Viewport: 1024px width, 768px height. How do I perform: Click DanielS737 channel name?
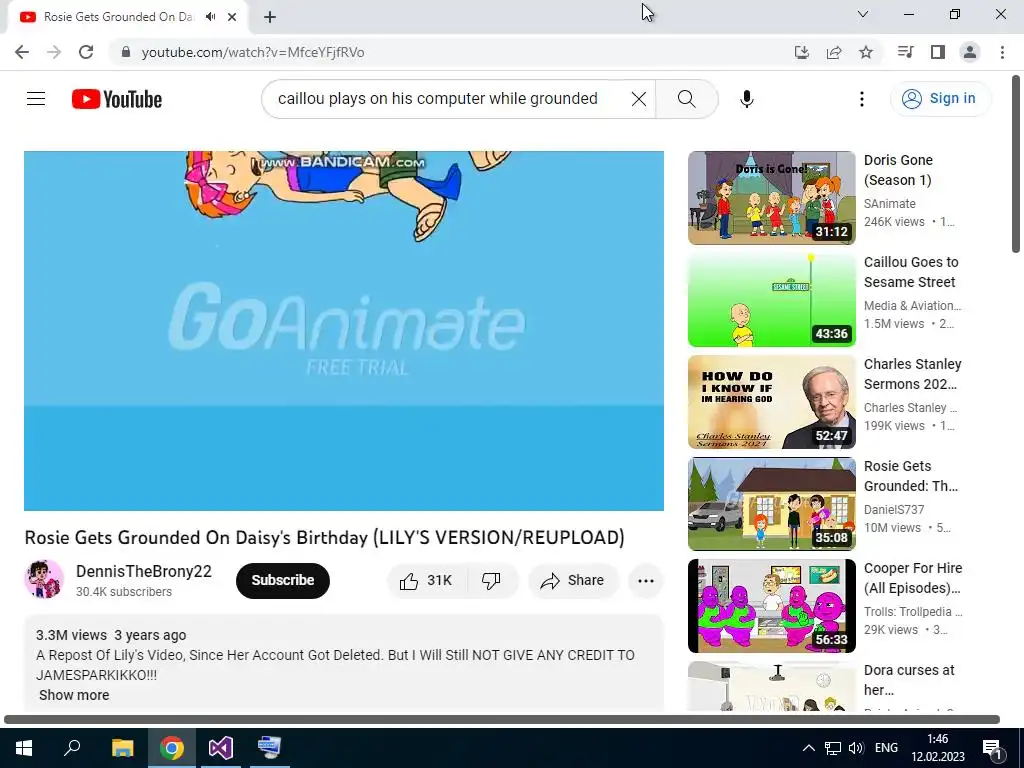pyautogui.click(x=894, y=509)
